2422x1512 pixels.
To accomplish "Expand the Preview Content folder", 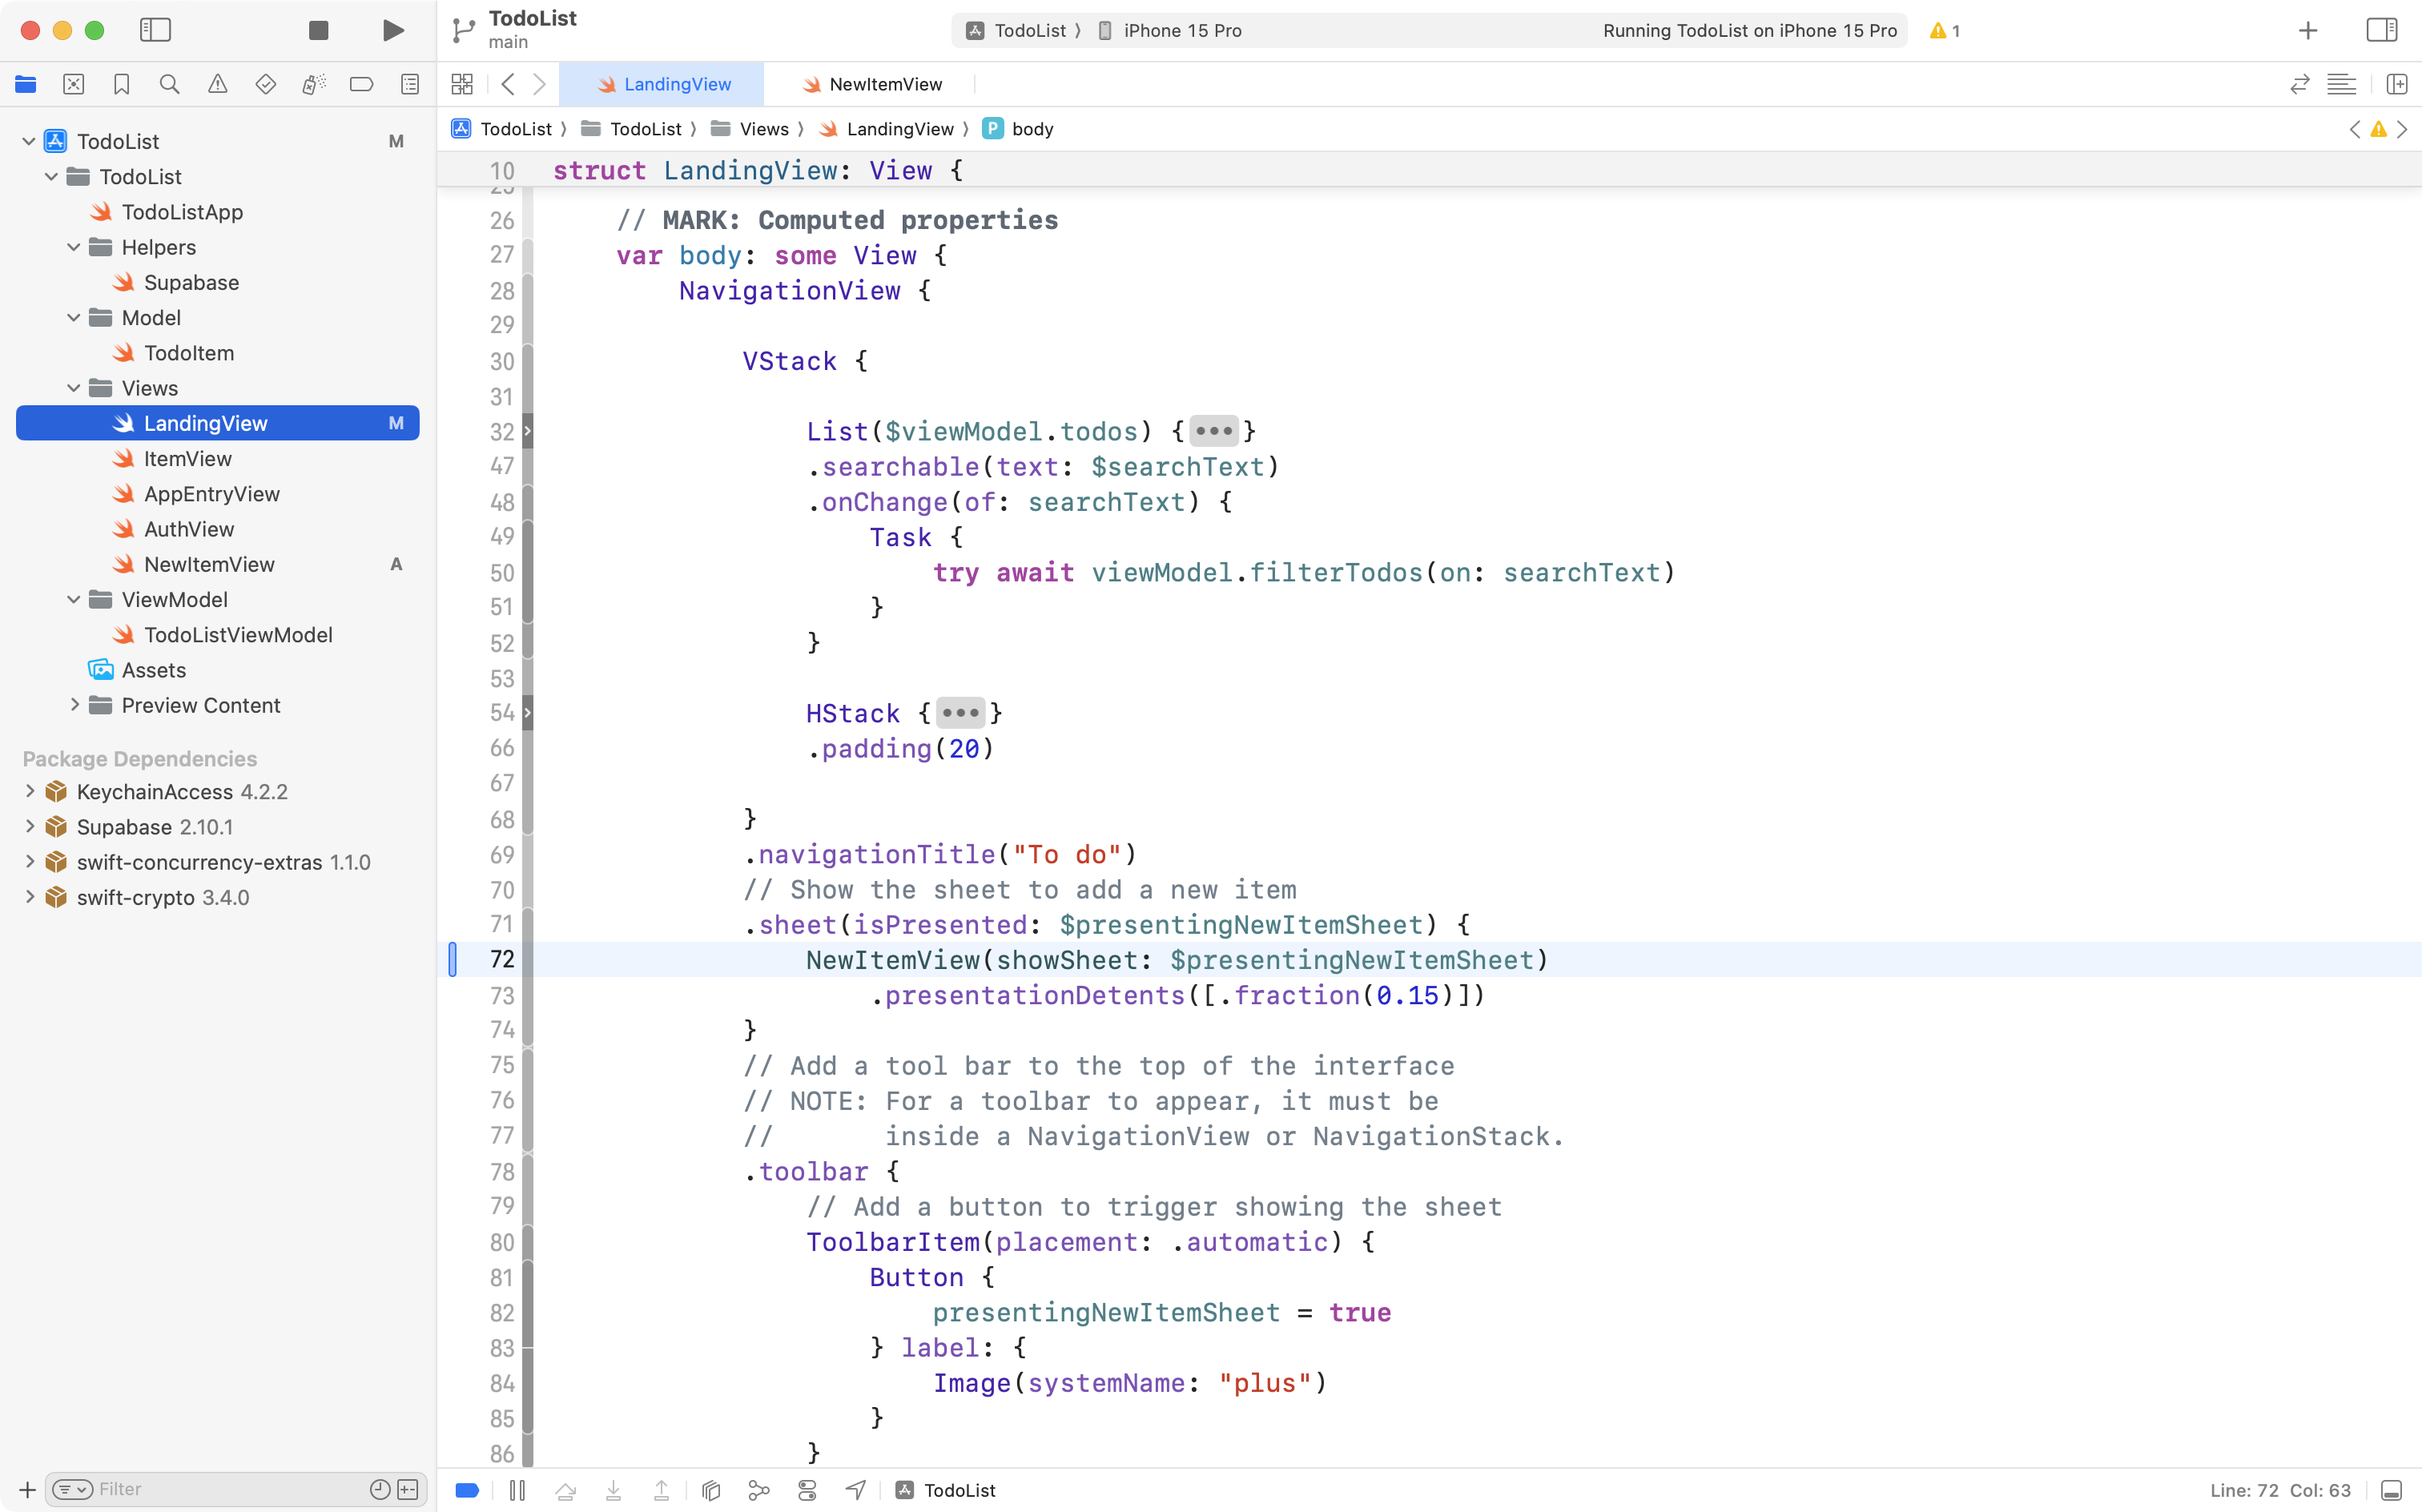I will click(75, 705).
